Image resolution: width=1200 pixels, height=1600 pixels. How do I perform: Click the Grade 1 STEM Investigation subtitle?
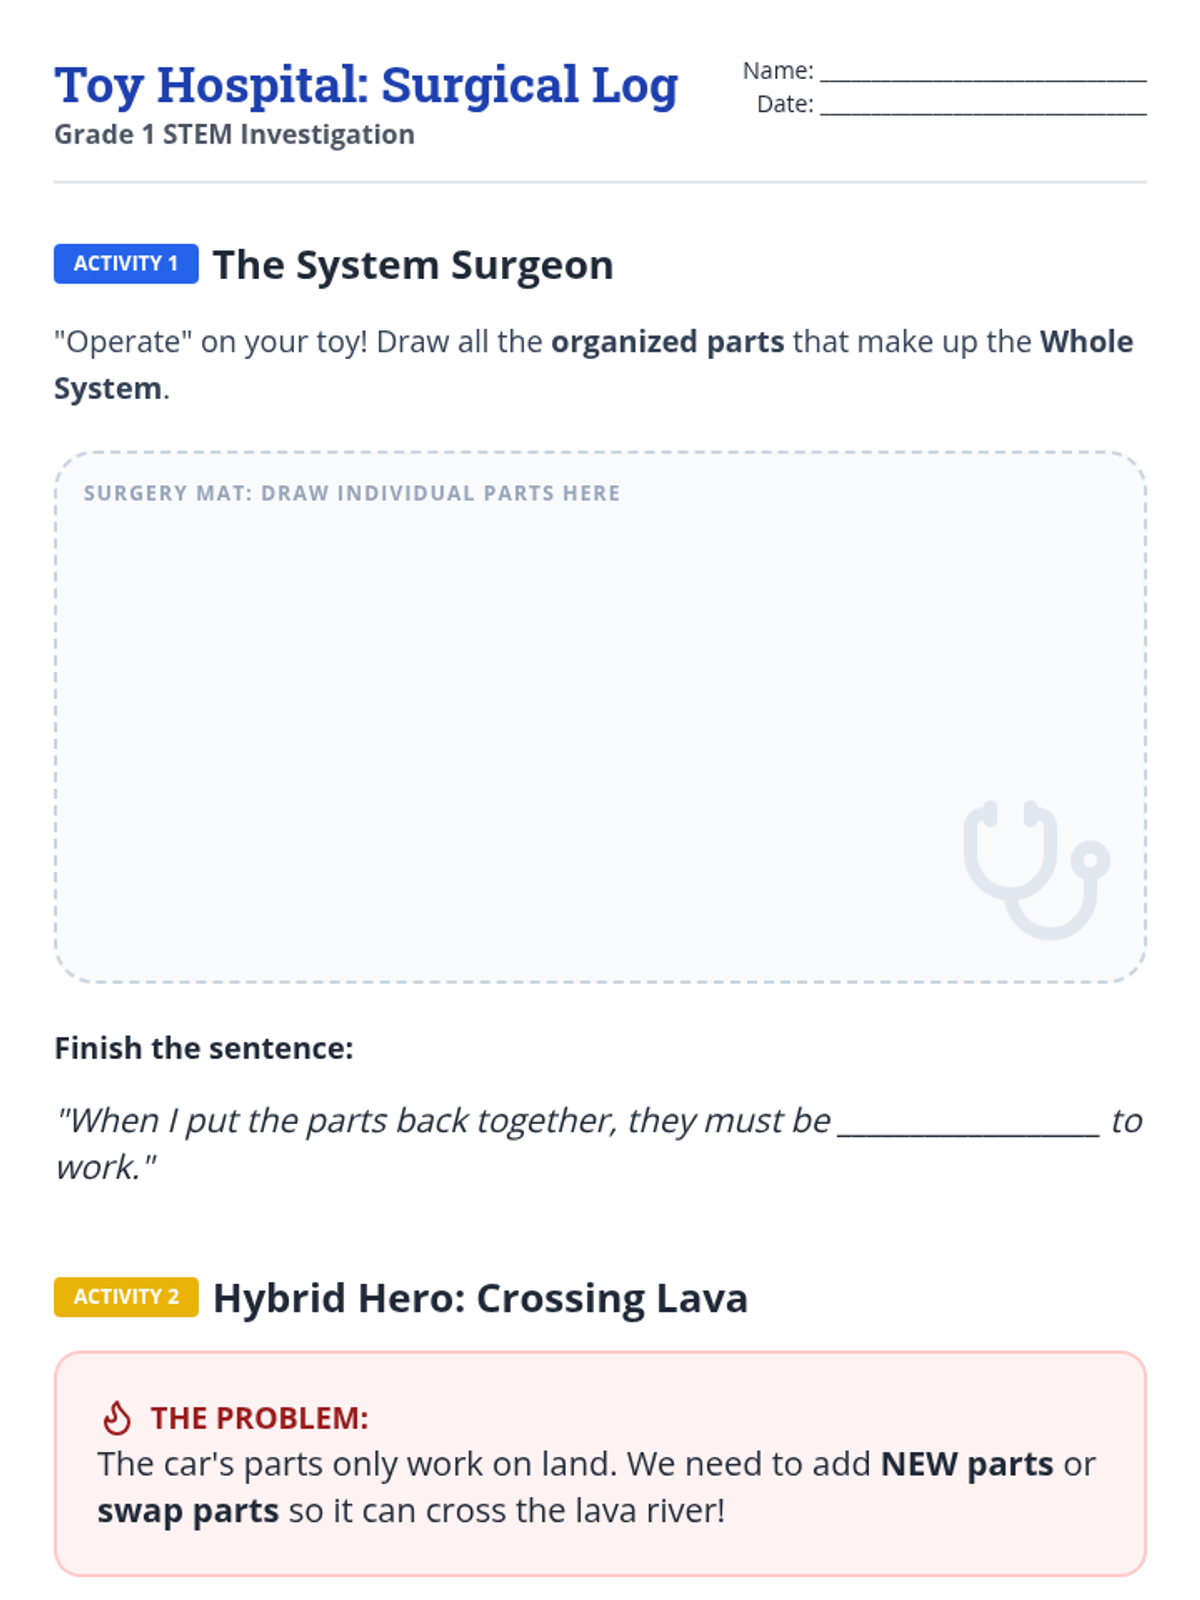pos(234,135)
